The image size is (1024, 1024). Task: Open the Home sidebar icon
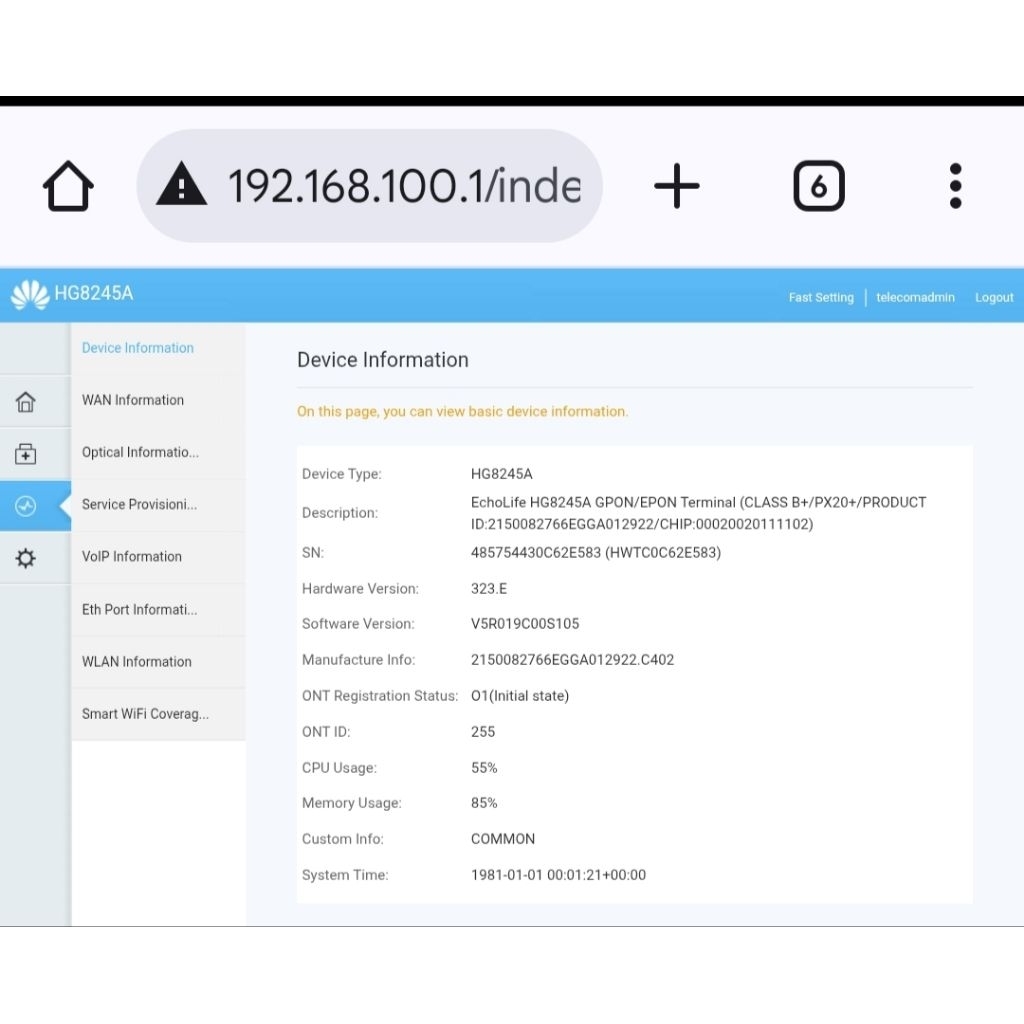[x=26, y=402]
